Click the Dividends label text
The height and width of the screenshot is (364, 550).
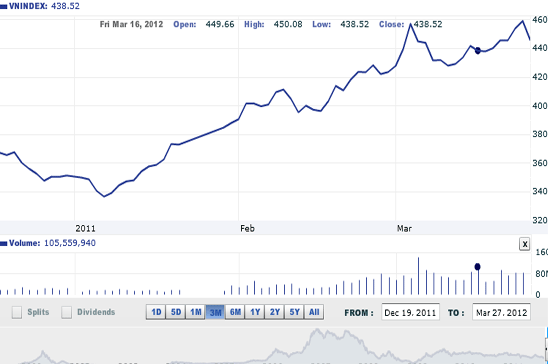click(x=96, y=312)
